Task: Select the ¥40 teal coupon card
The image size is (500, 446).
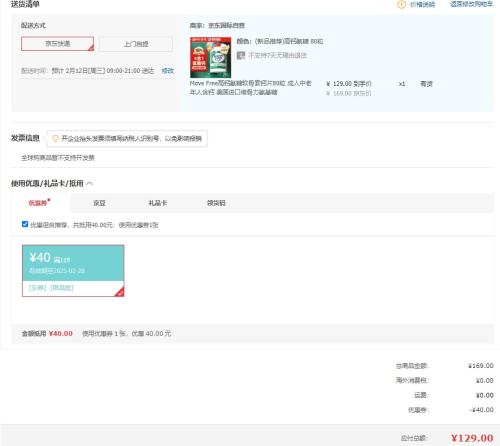Action: point(73,271)
